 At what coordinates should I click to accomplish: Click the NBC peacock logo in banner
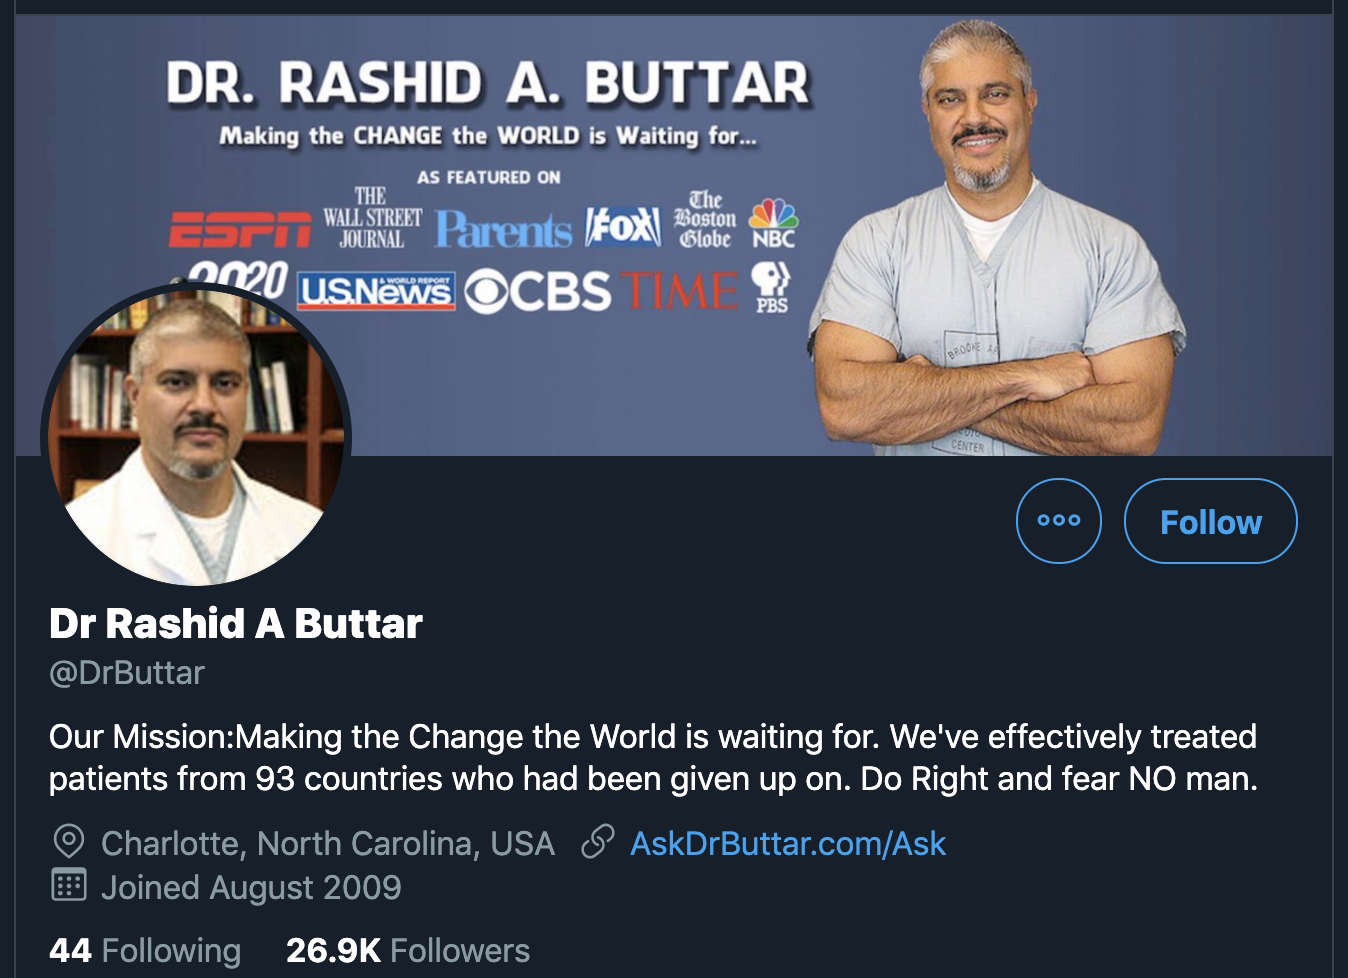[x=774, y=222]
